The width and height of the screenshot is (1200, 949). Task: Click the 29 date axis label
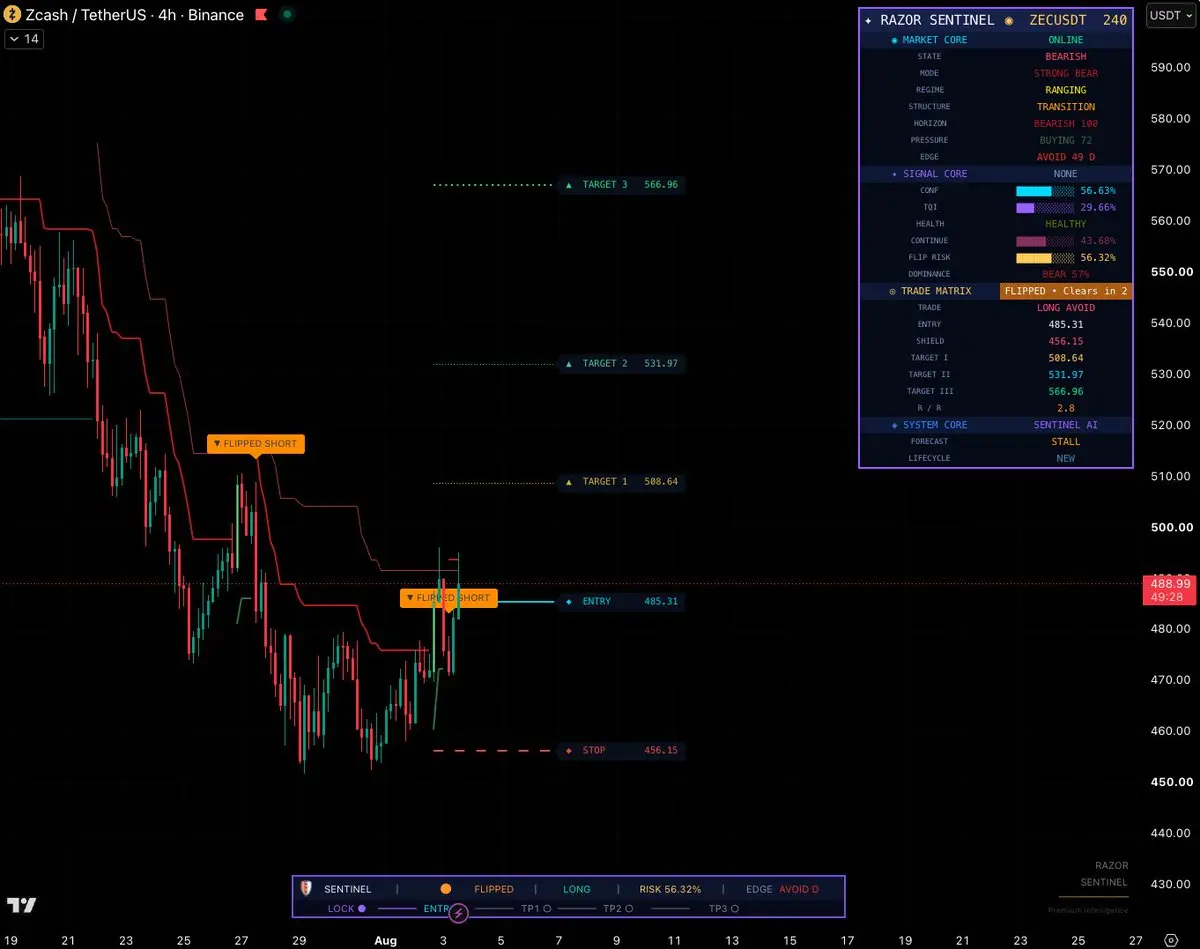click(299, 941)
